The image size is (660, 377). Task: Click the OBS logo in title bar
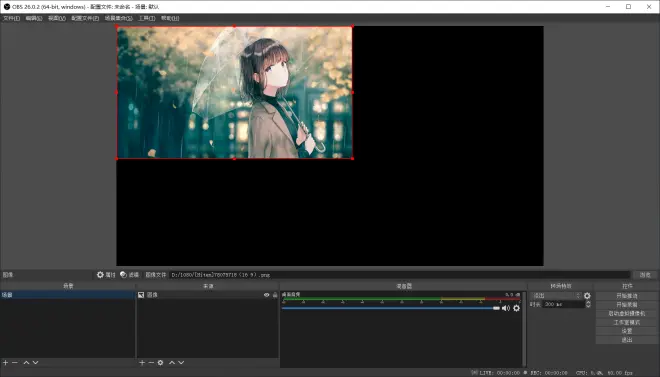pos(7,6)
